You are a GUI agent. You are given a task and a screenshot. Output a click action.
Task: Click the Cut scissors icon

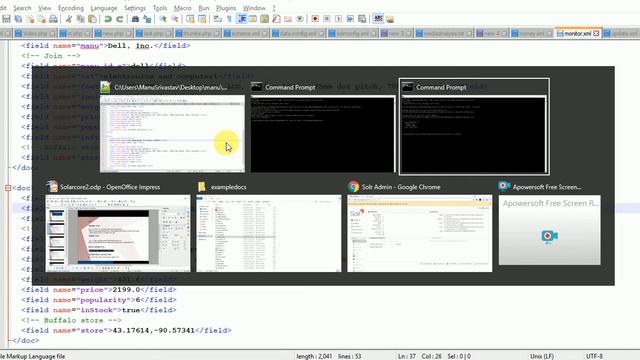[69, 19]
